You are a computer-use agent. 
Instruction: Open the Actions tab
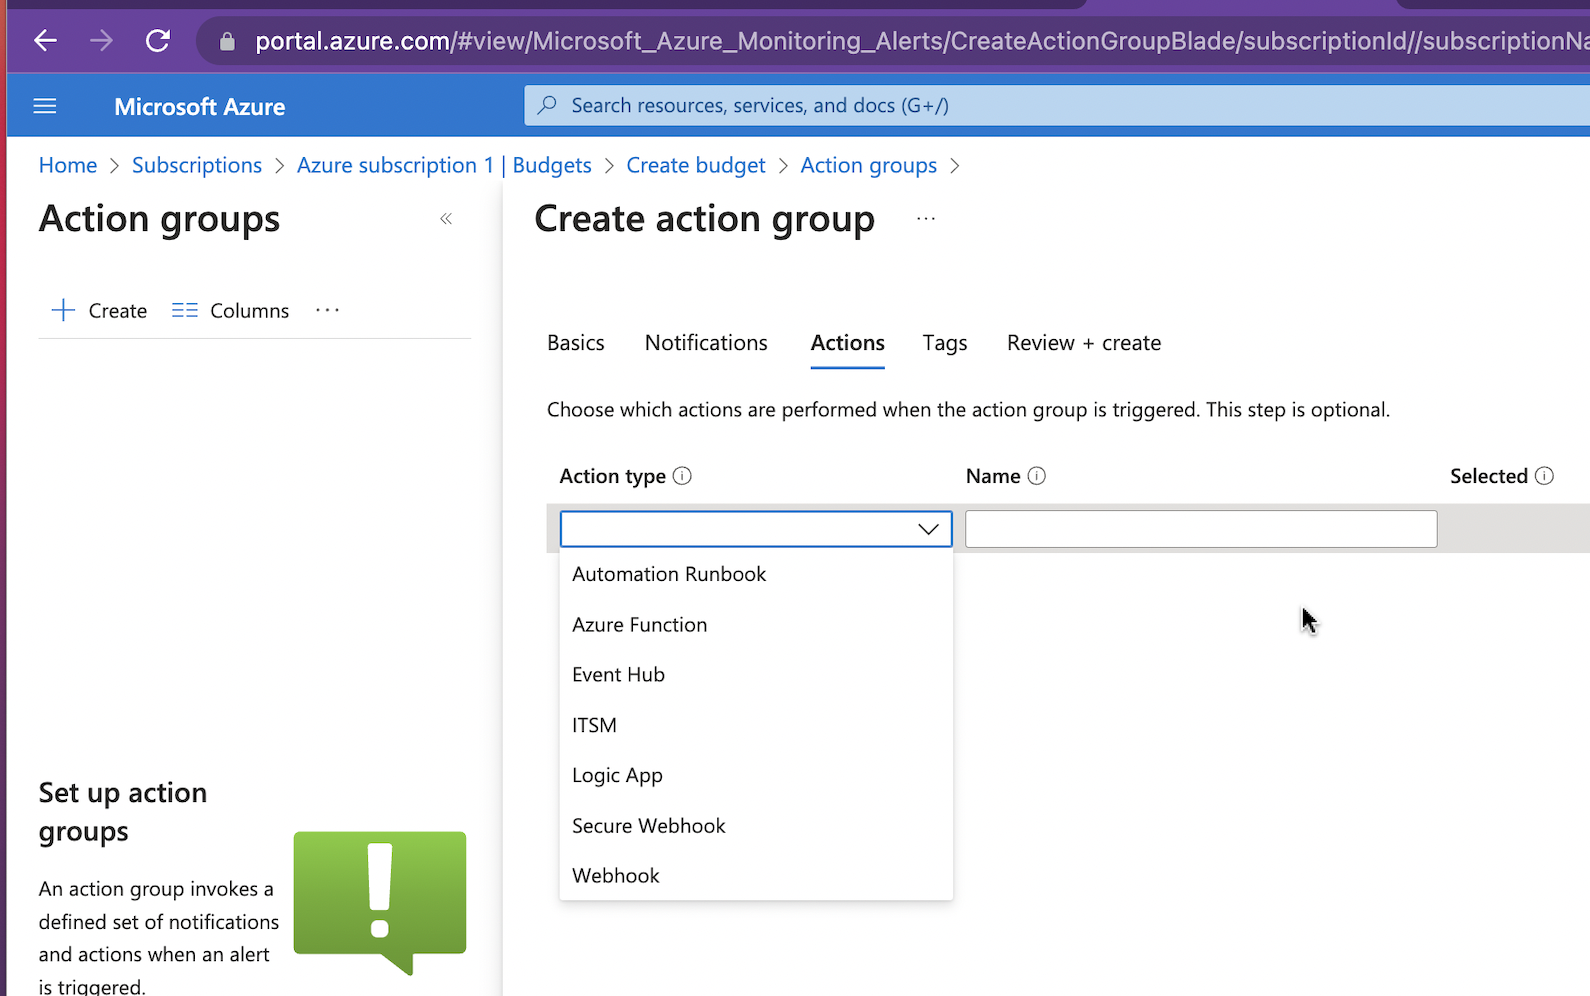pyautogui.click(x=848, y=343)
